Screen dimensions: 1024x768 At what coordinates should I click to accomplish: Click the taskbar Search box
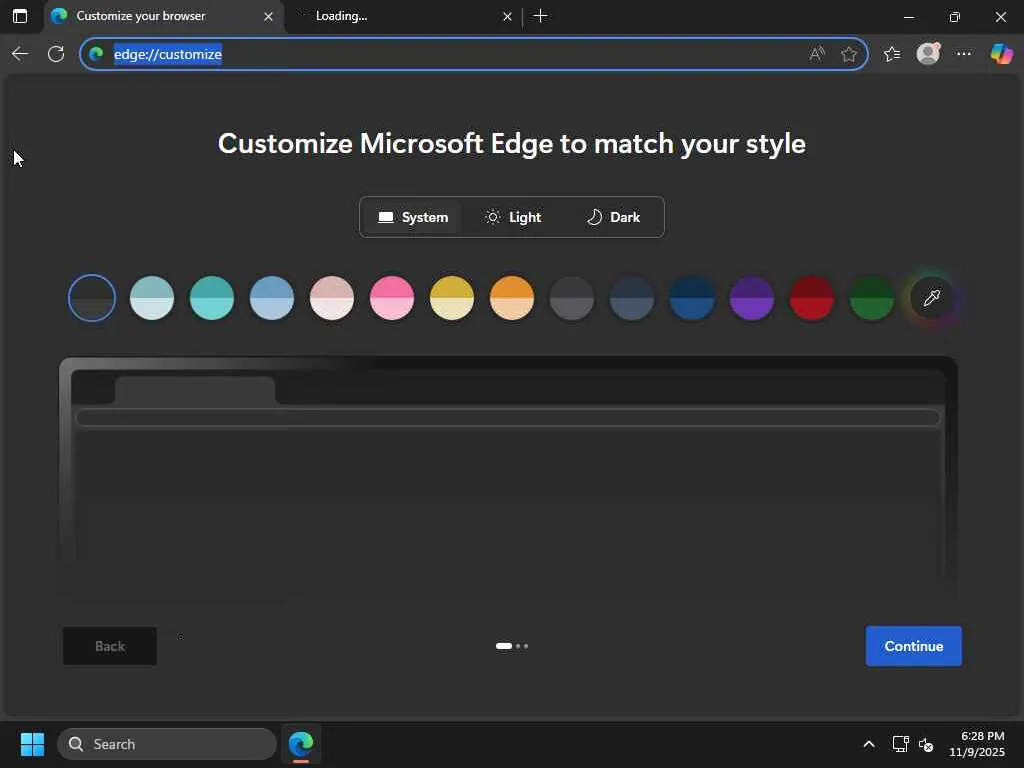coord(167,744)
